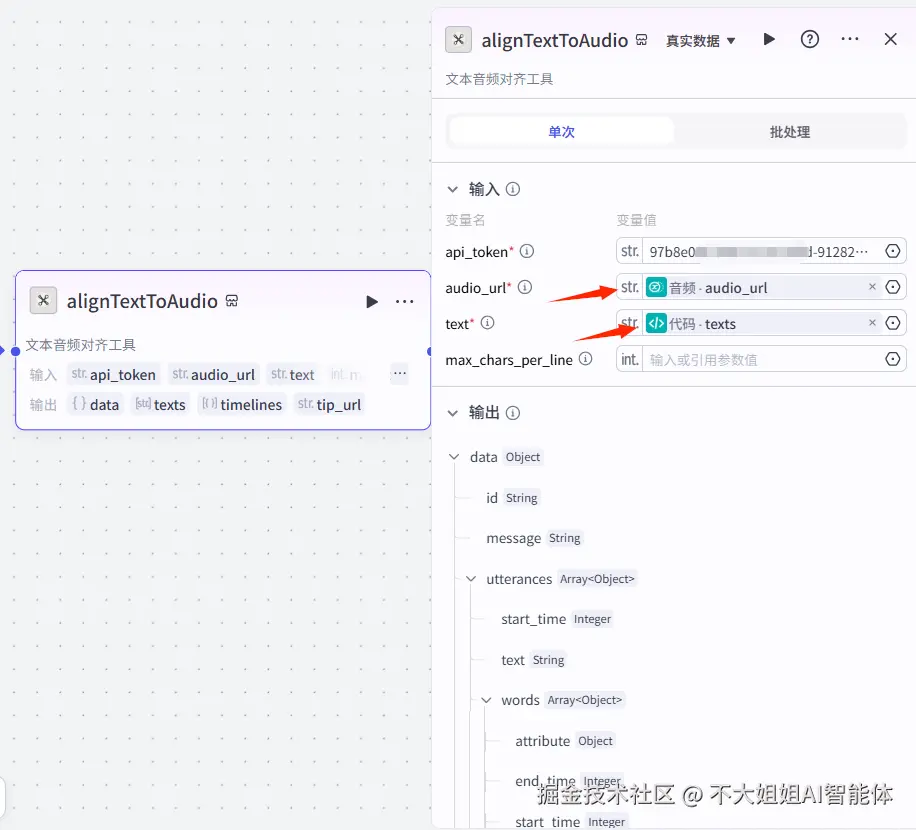Click the tip_url output chip on node
The height and width of the screenshot is (830, 916).
click(329, 405)
